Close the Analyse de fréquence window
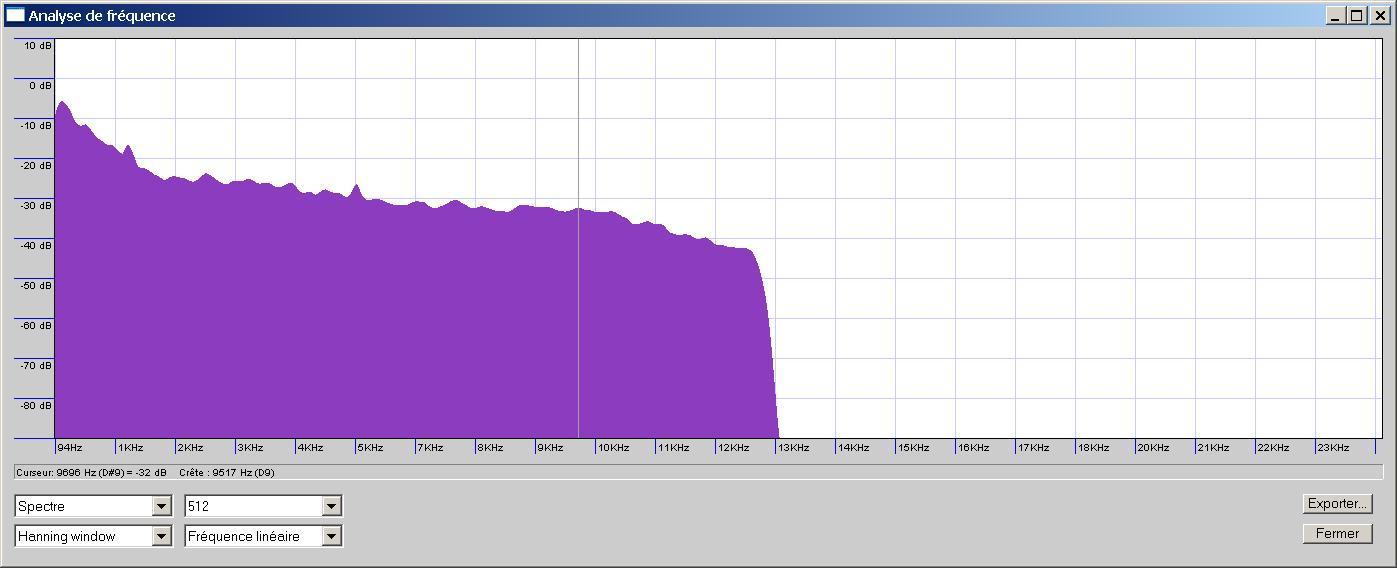Screen dimensions: 1397x568 click(x=1379, y=15)
